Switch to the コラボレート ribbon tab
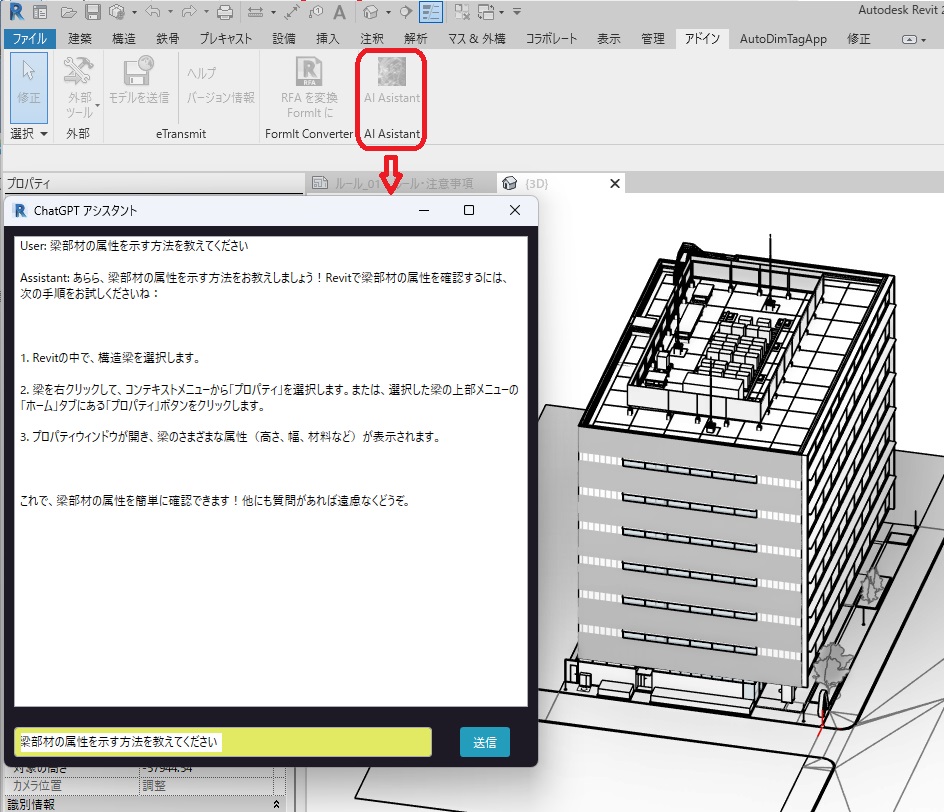 551,39
